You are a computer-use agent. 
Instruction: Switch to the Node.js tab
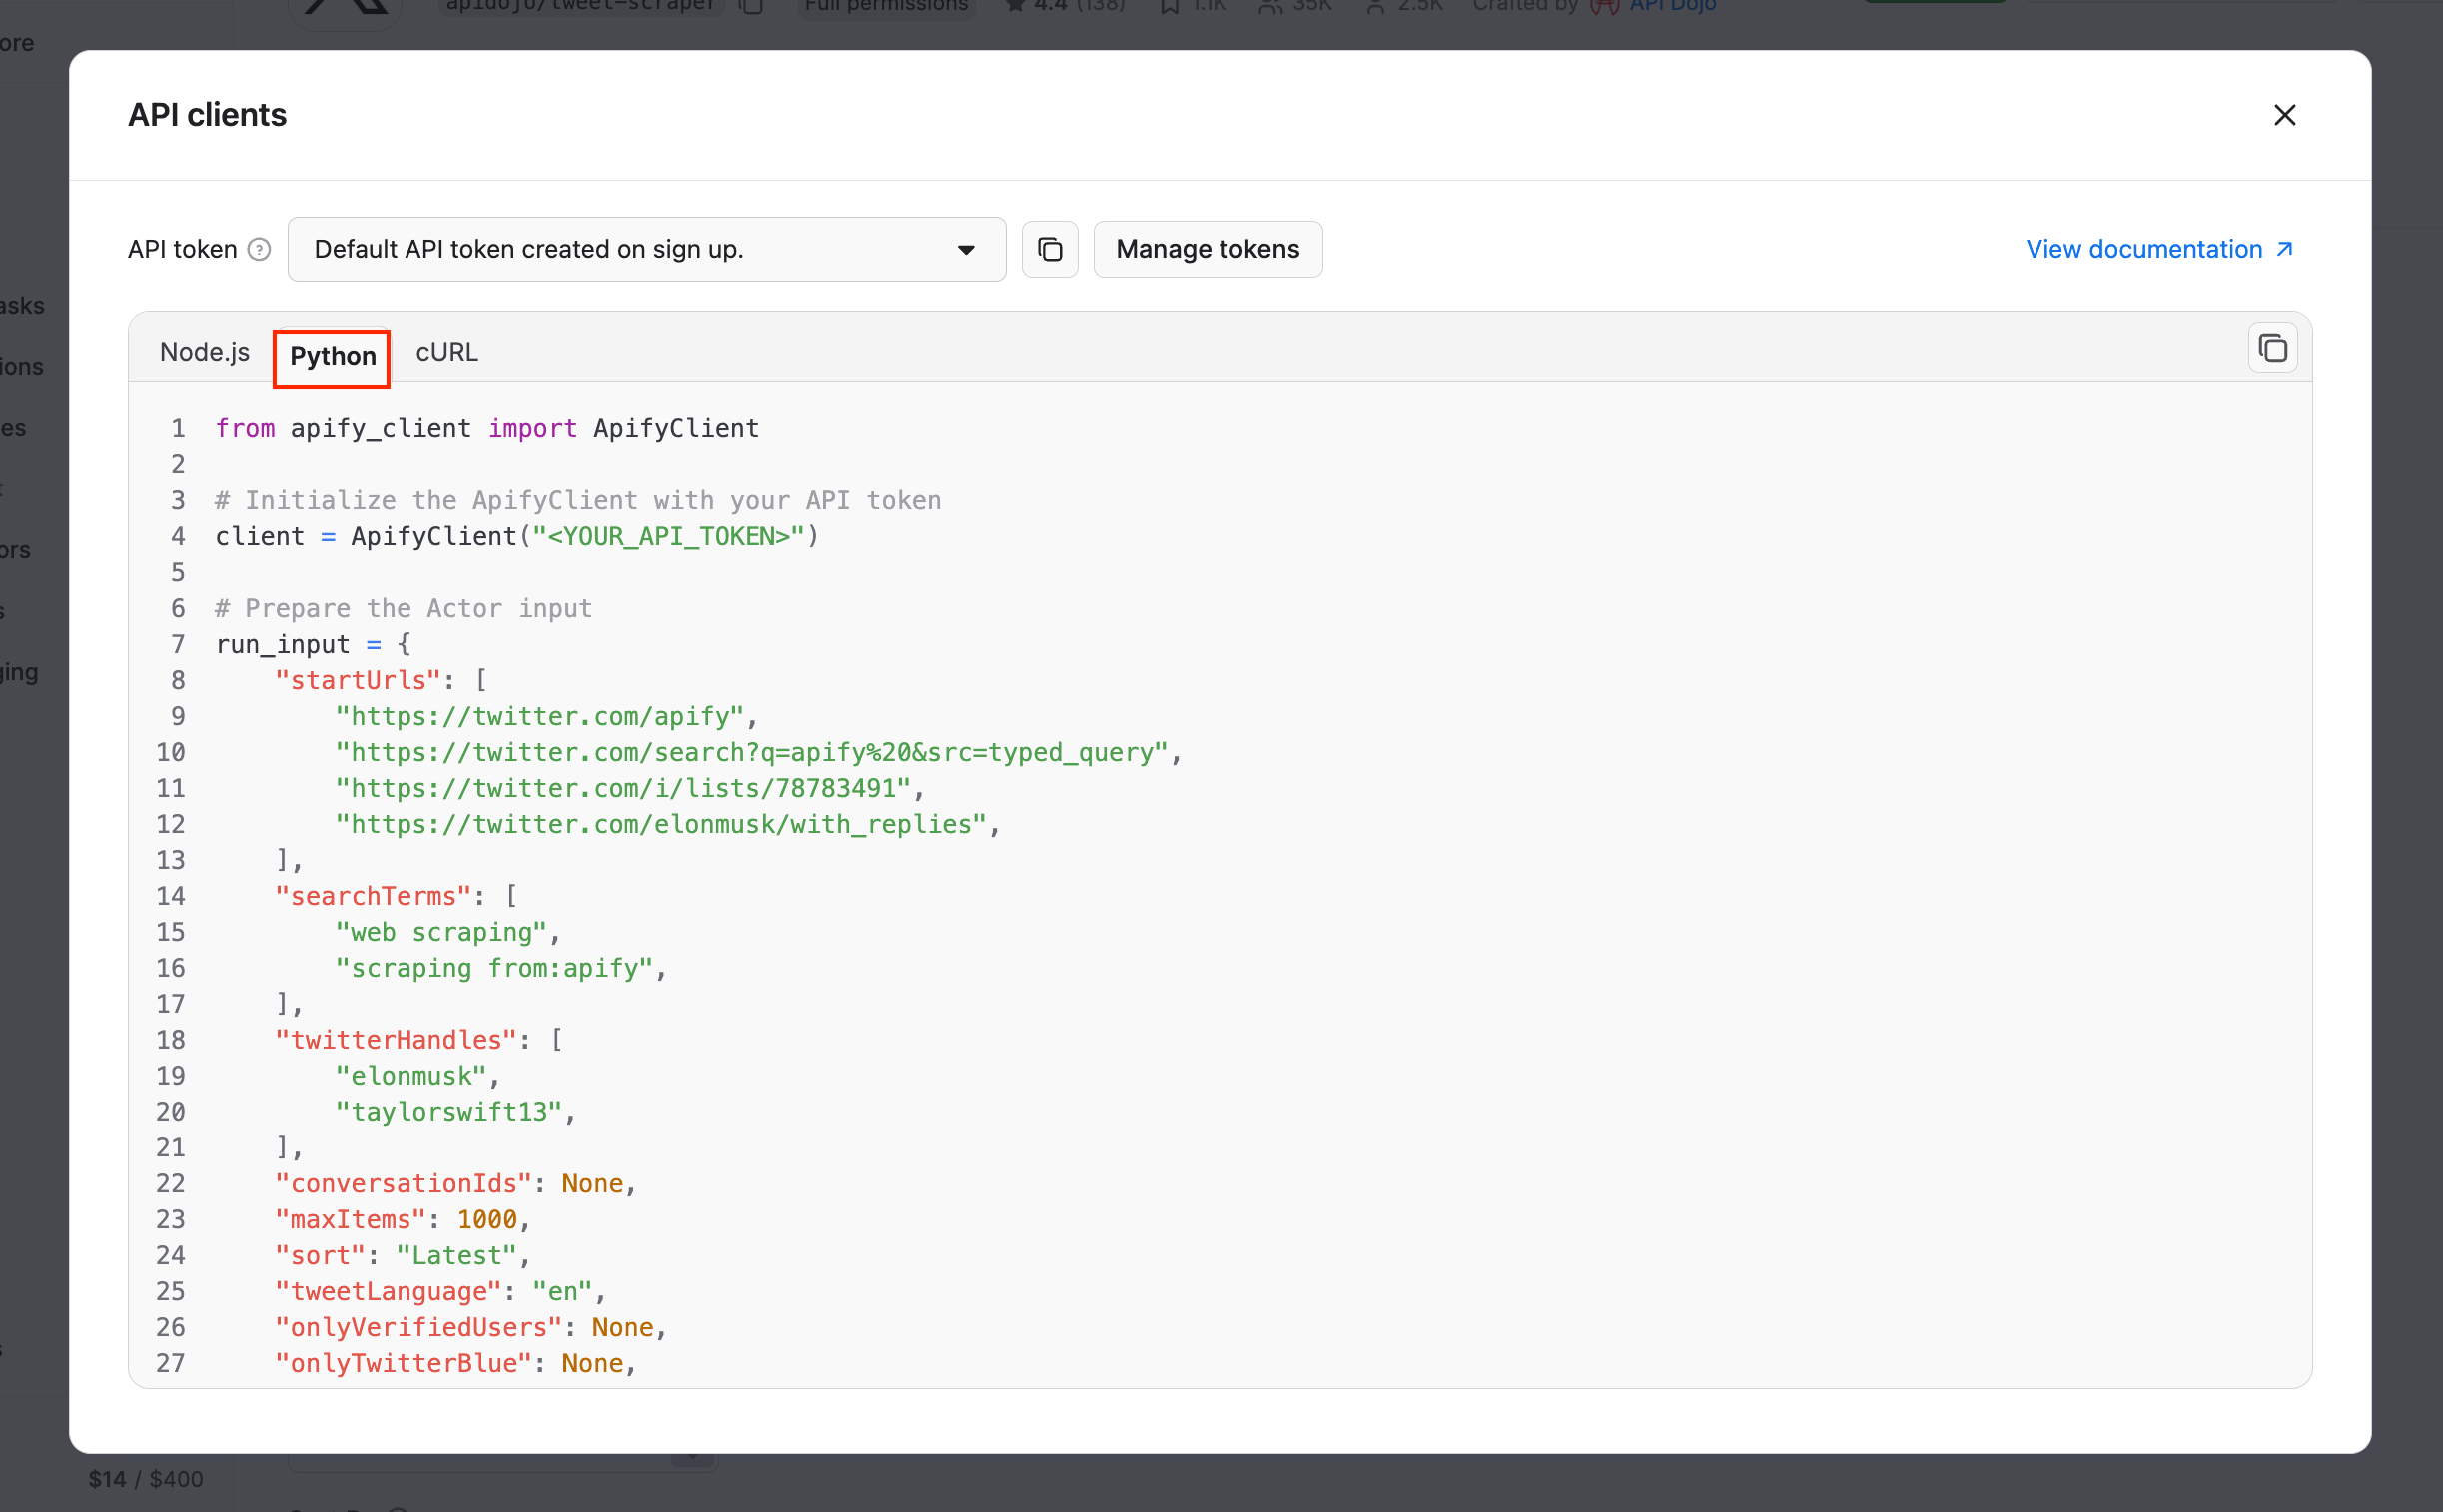tap(205, 352)
